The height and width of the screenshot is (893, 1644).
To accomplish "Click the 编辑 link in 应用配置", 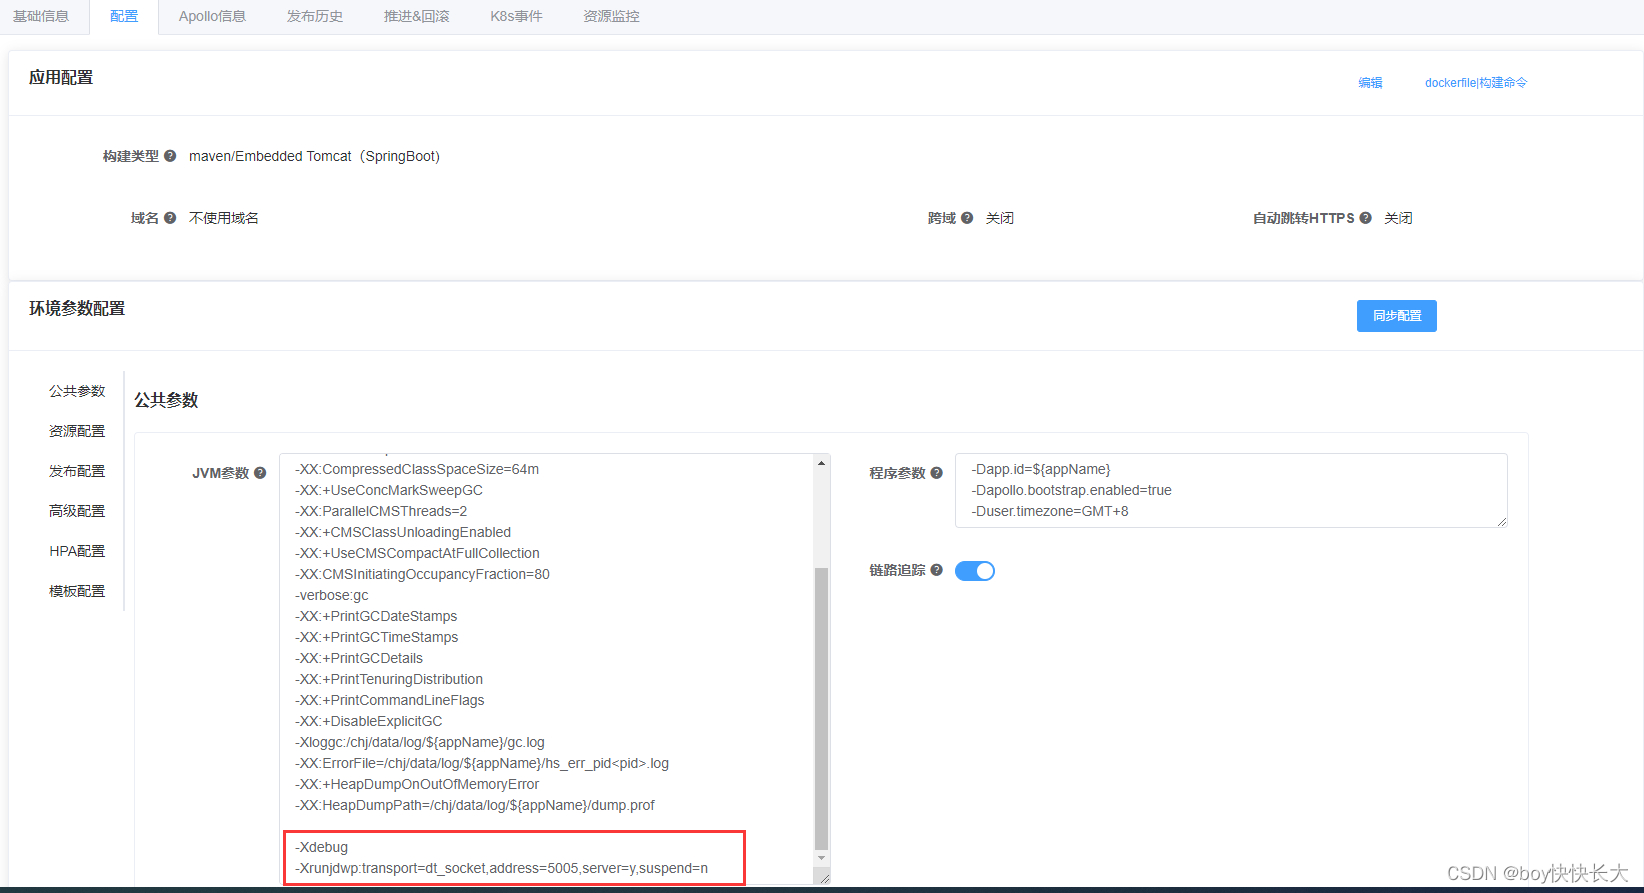I will coord(1370,83).
